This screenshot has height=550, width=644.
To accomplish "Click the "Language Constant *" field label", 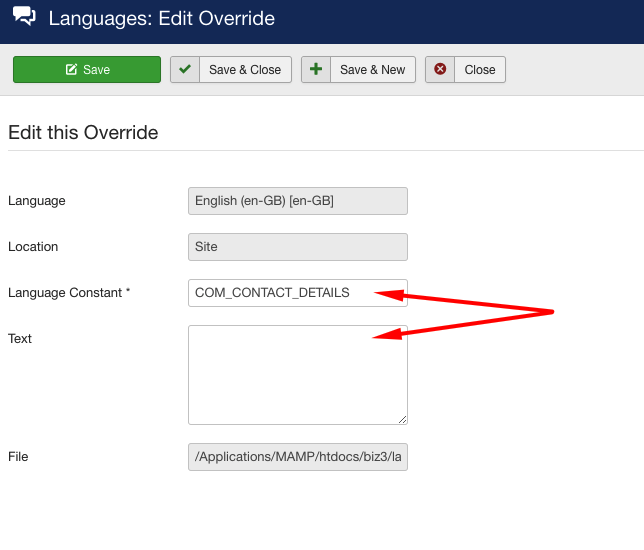I will pos(69,293).
